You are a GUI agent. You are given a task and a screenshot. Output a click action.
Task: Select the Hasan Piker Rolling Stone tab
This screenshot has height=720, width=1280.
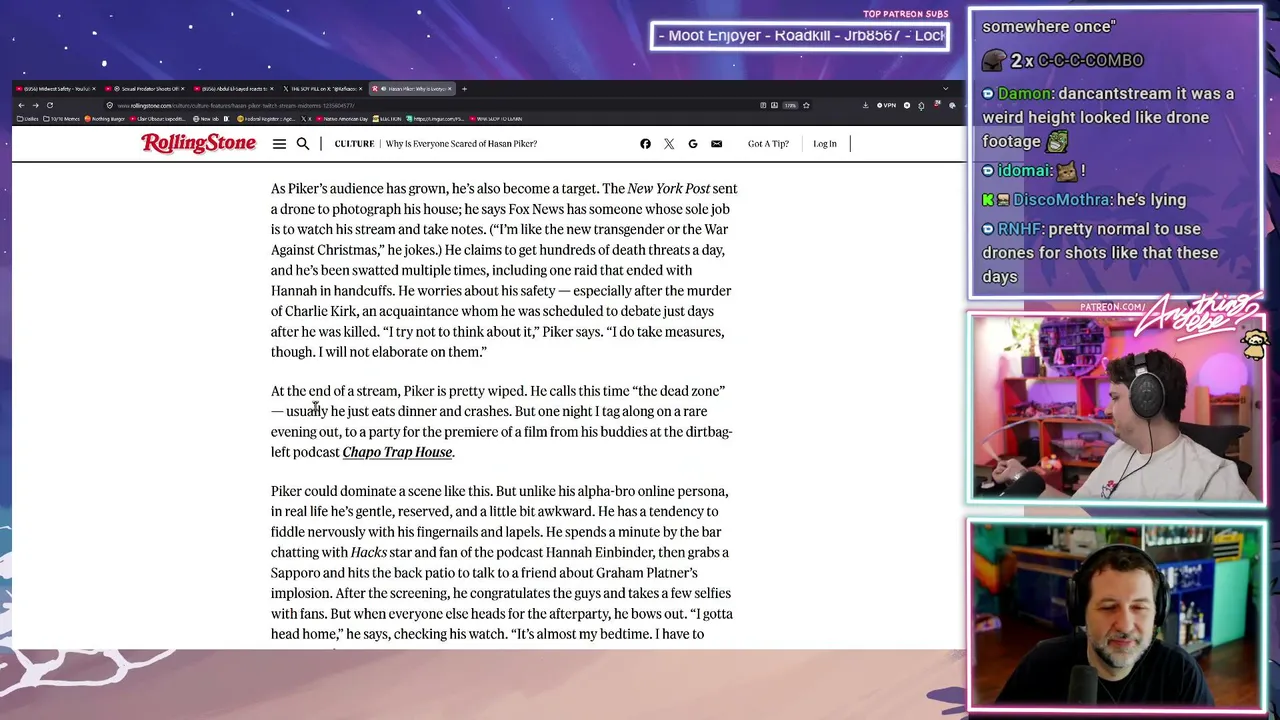pyautogui.click(x=411, y=89)
